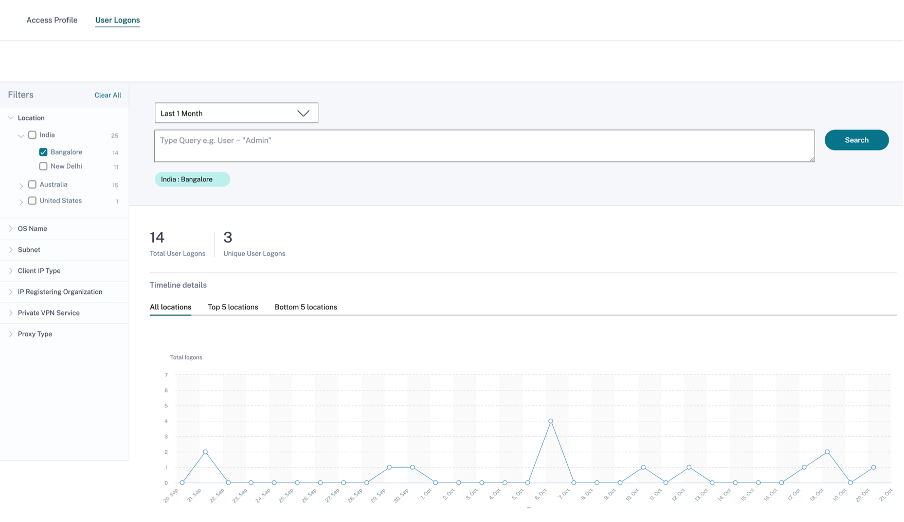
Task: Check the New Delhi checkbox
Action: (43, 167)
